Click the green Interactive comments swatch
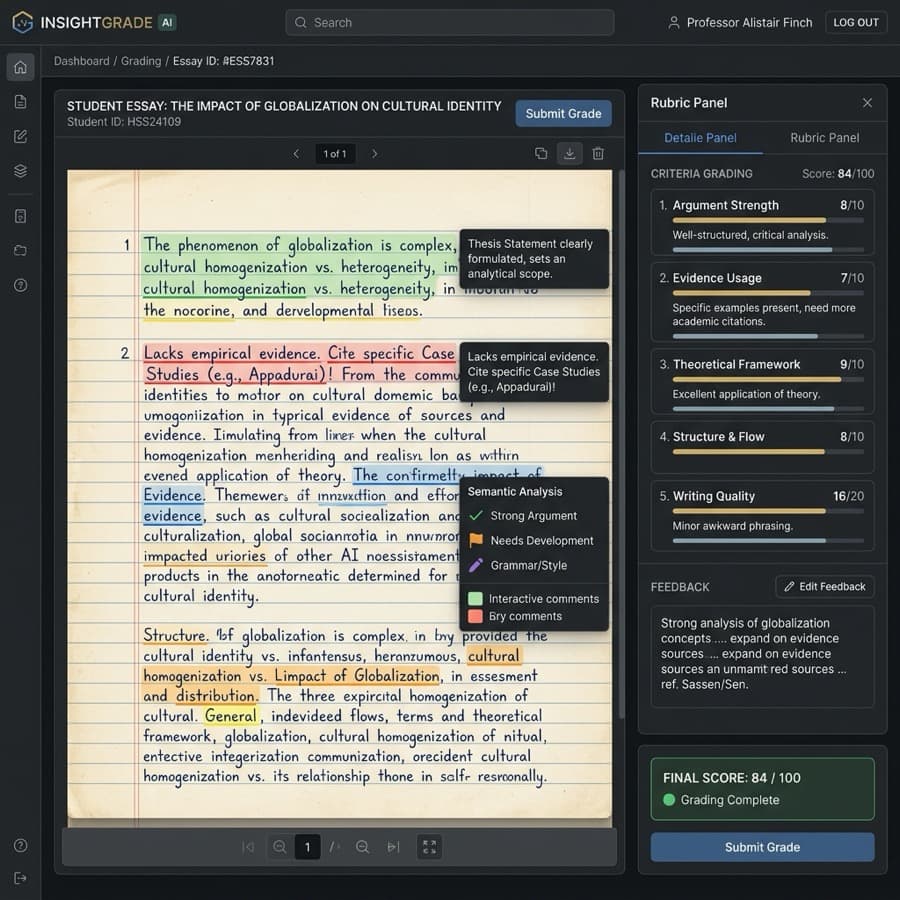Screen dimensions: 900x900 coord(475,598)
